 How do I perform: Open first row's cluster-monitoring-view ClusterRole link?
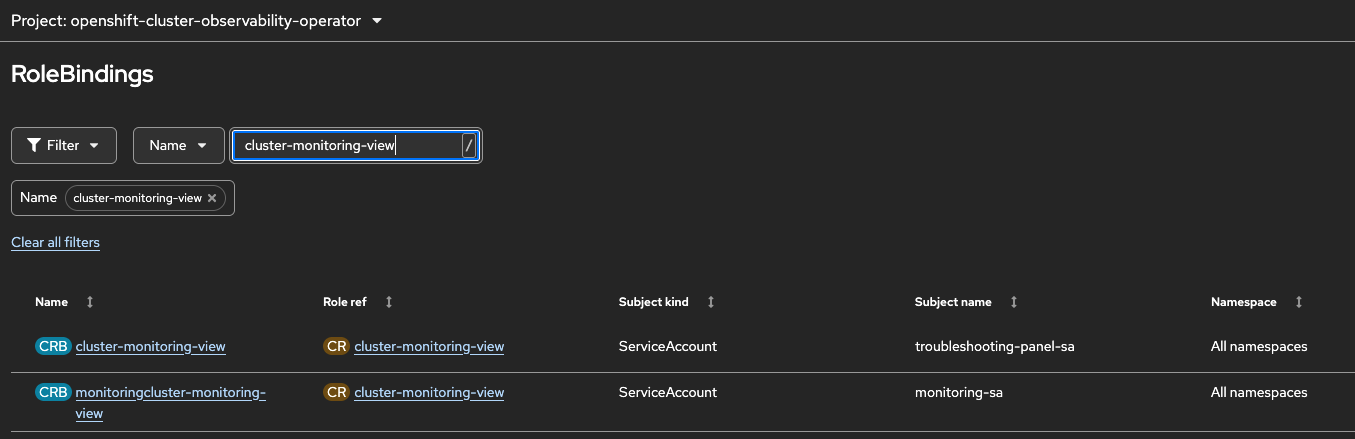429,347
